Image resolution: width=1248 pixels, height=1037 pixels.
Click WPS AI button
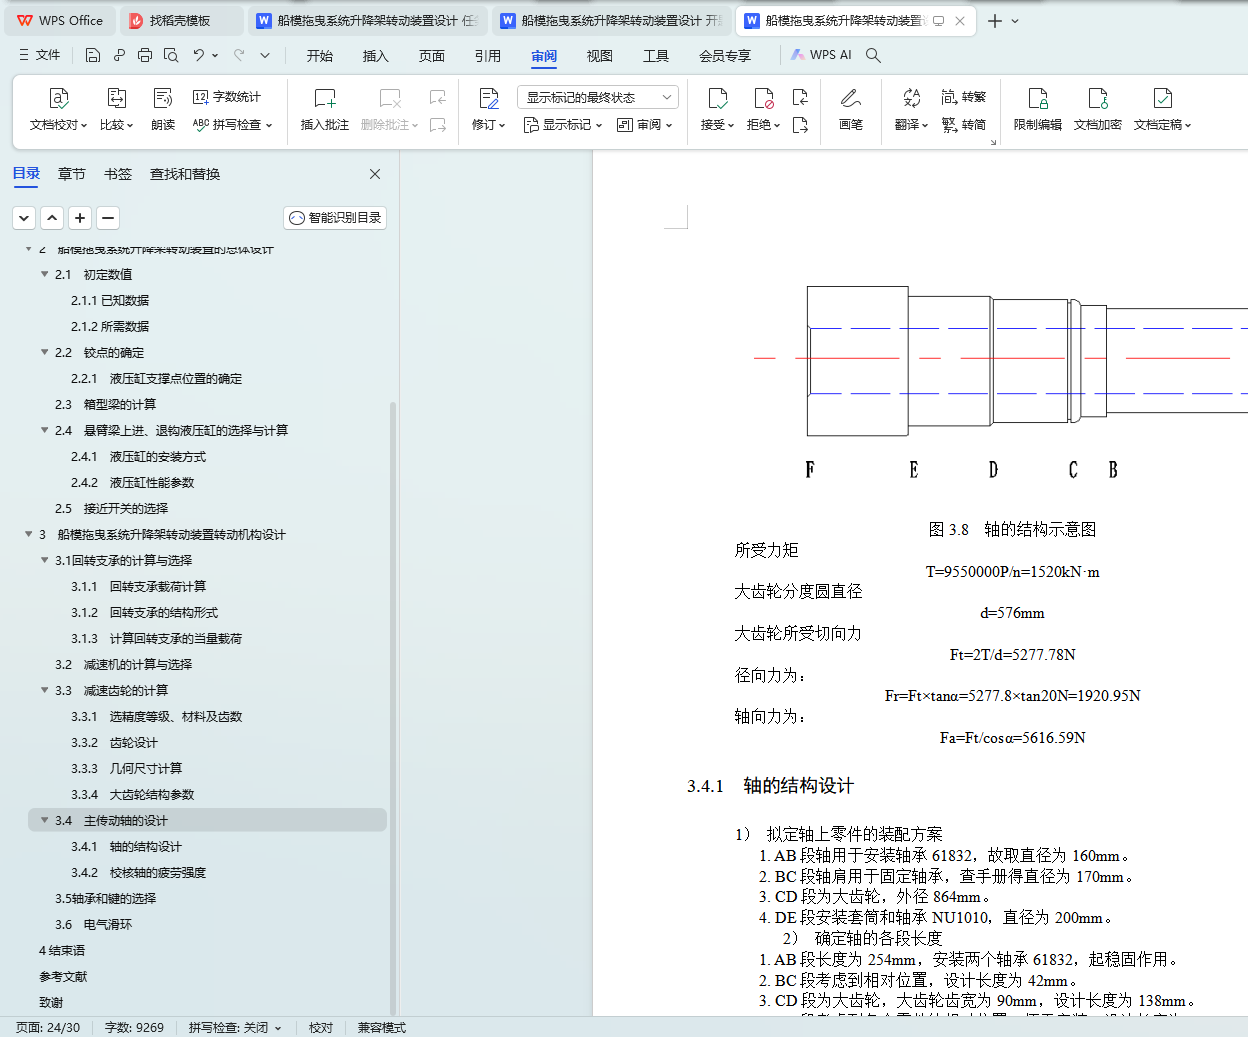821,55
